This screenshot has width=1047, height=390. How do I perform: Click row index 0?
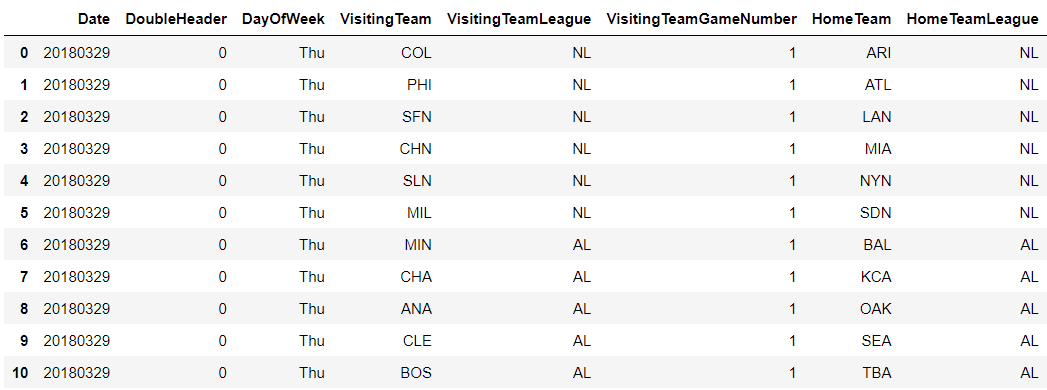coord(24,53)
